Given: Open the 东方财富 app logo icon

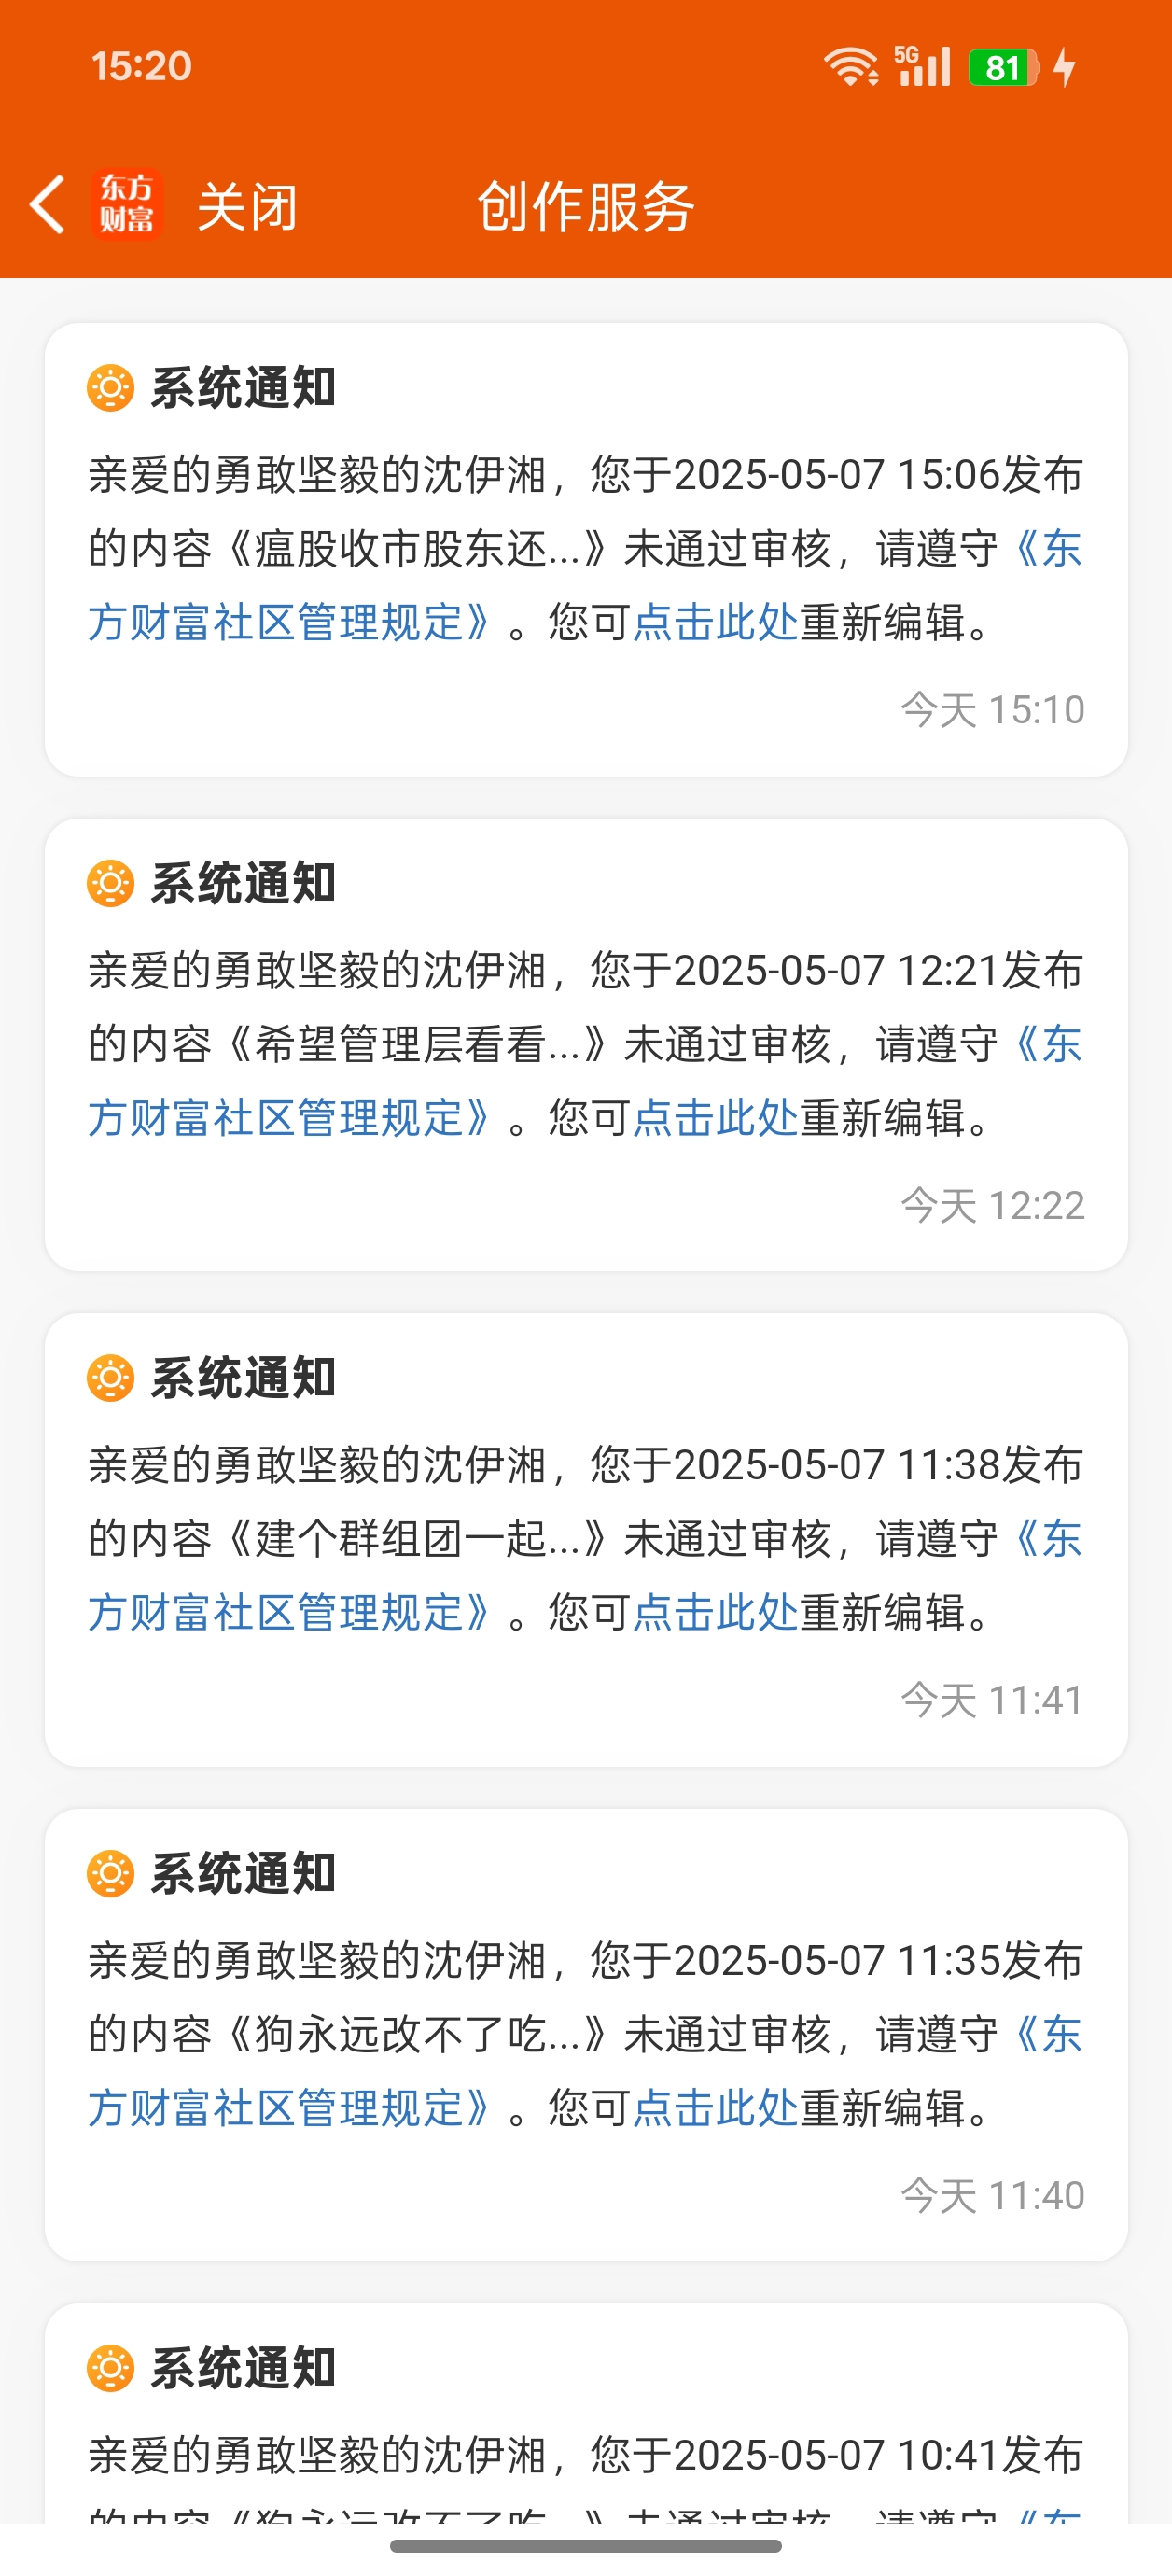Looking at the screenshot, I should (x=126, y=205).
